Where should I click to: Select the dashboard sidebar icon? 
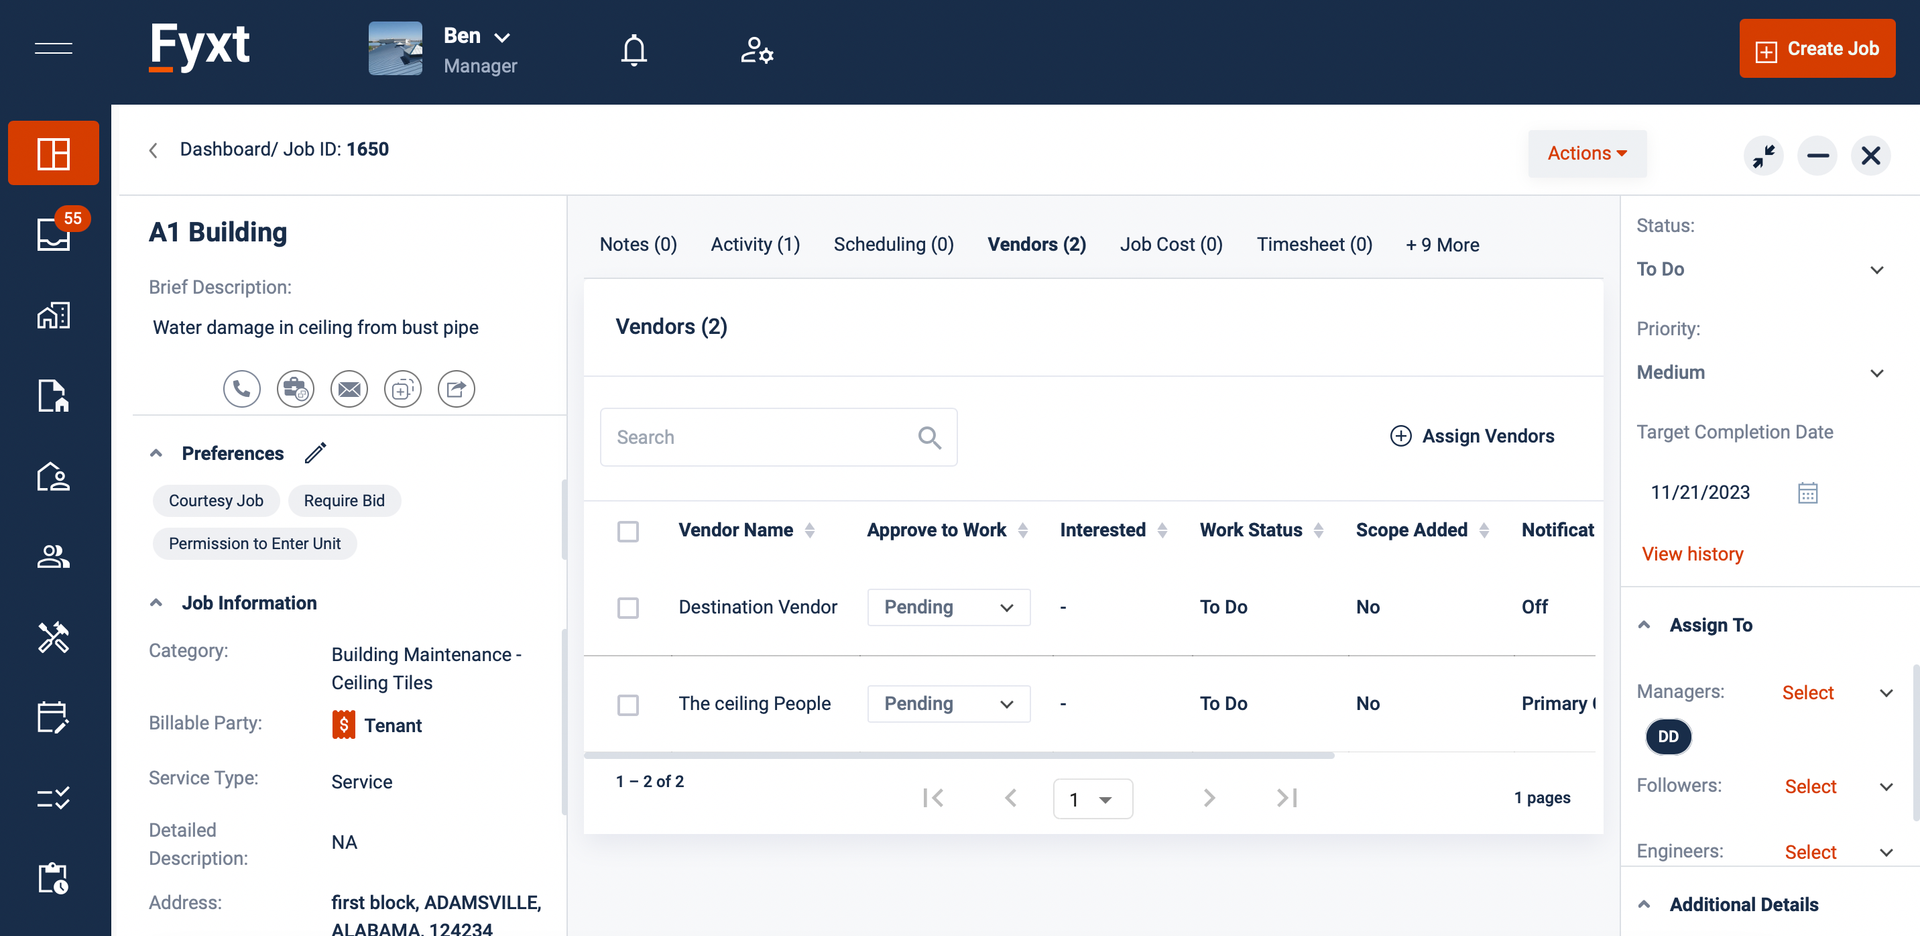tap(54, 153)
